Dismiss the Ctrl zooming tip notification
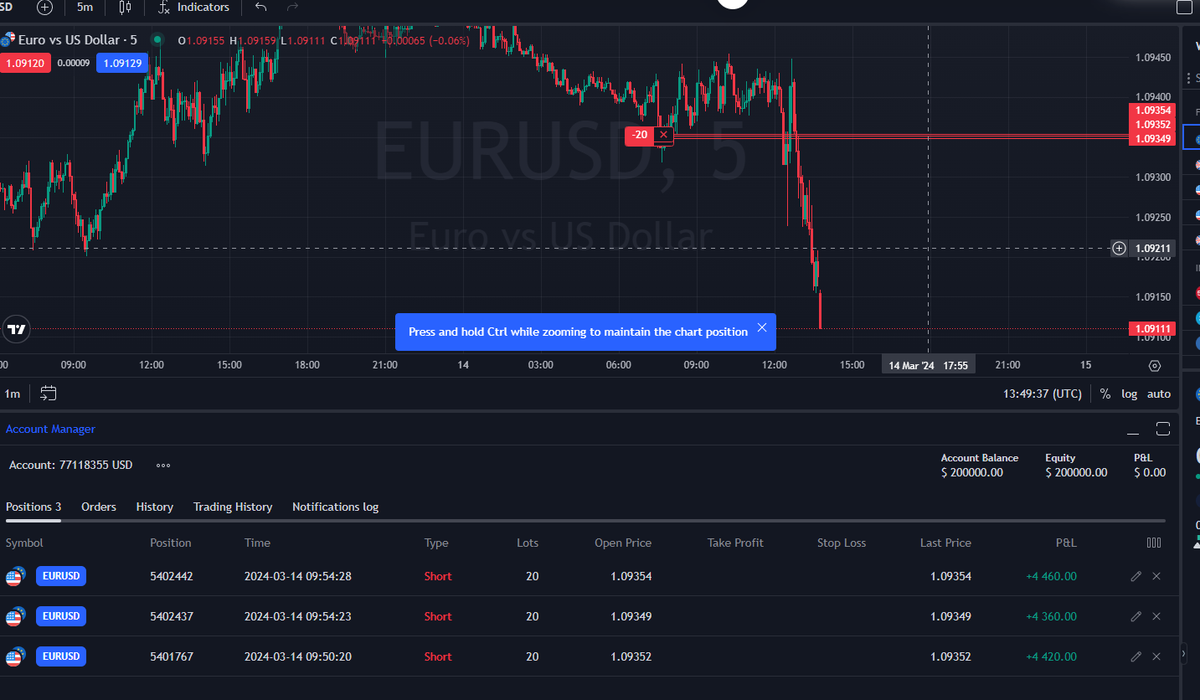Image resolution: width=1200 pixels, height=700 pixels. 762,328
